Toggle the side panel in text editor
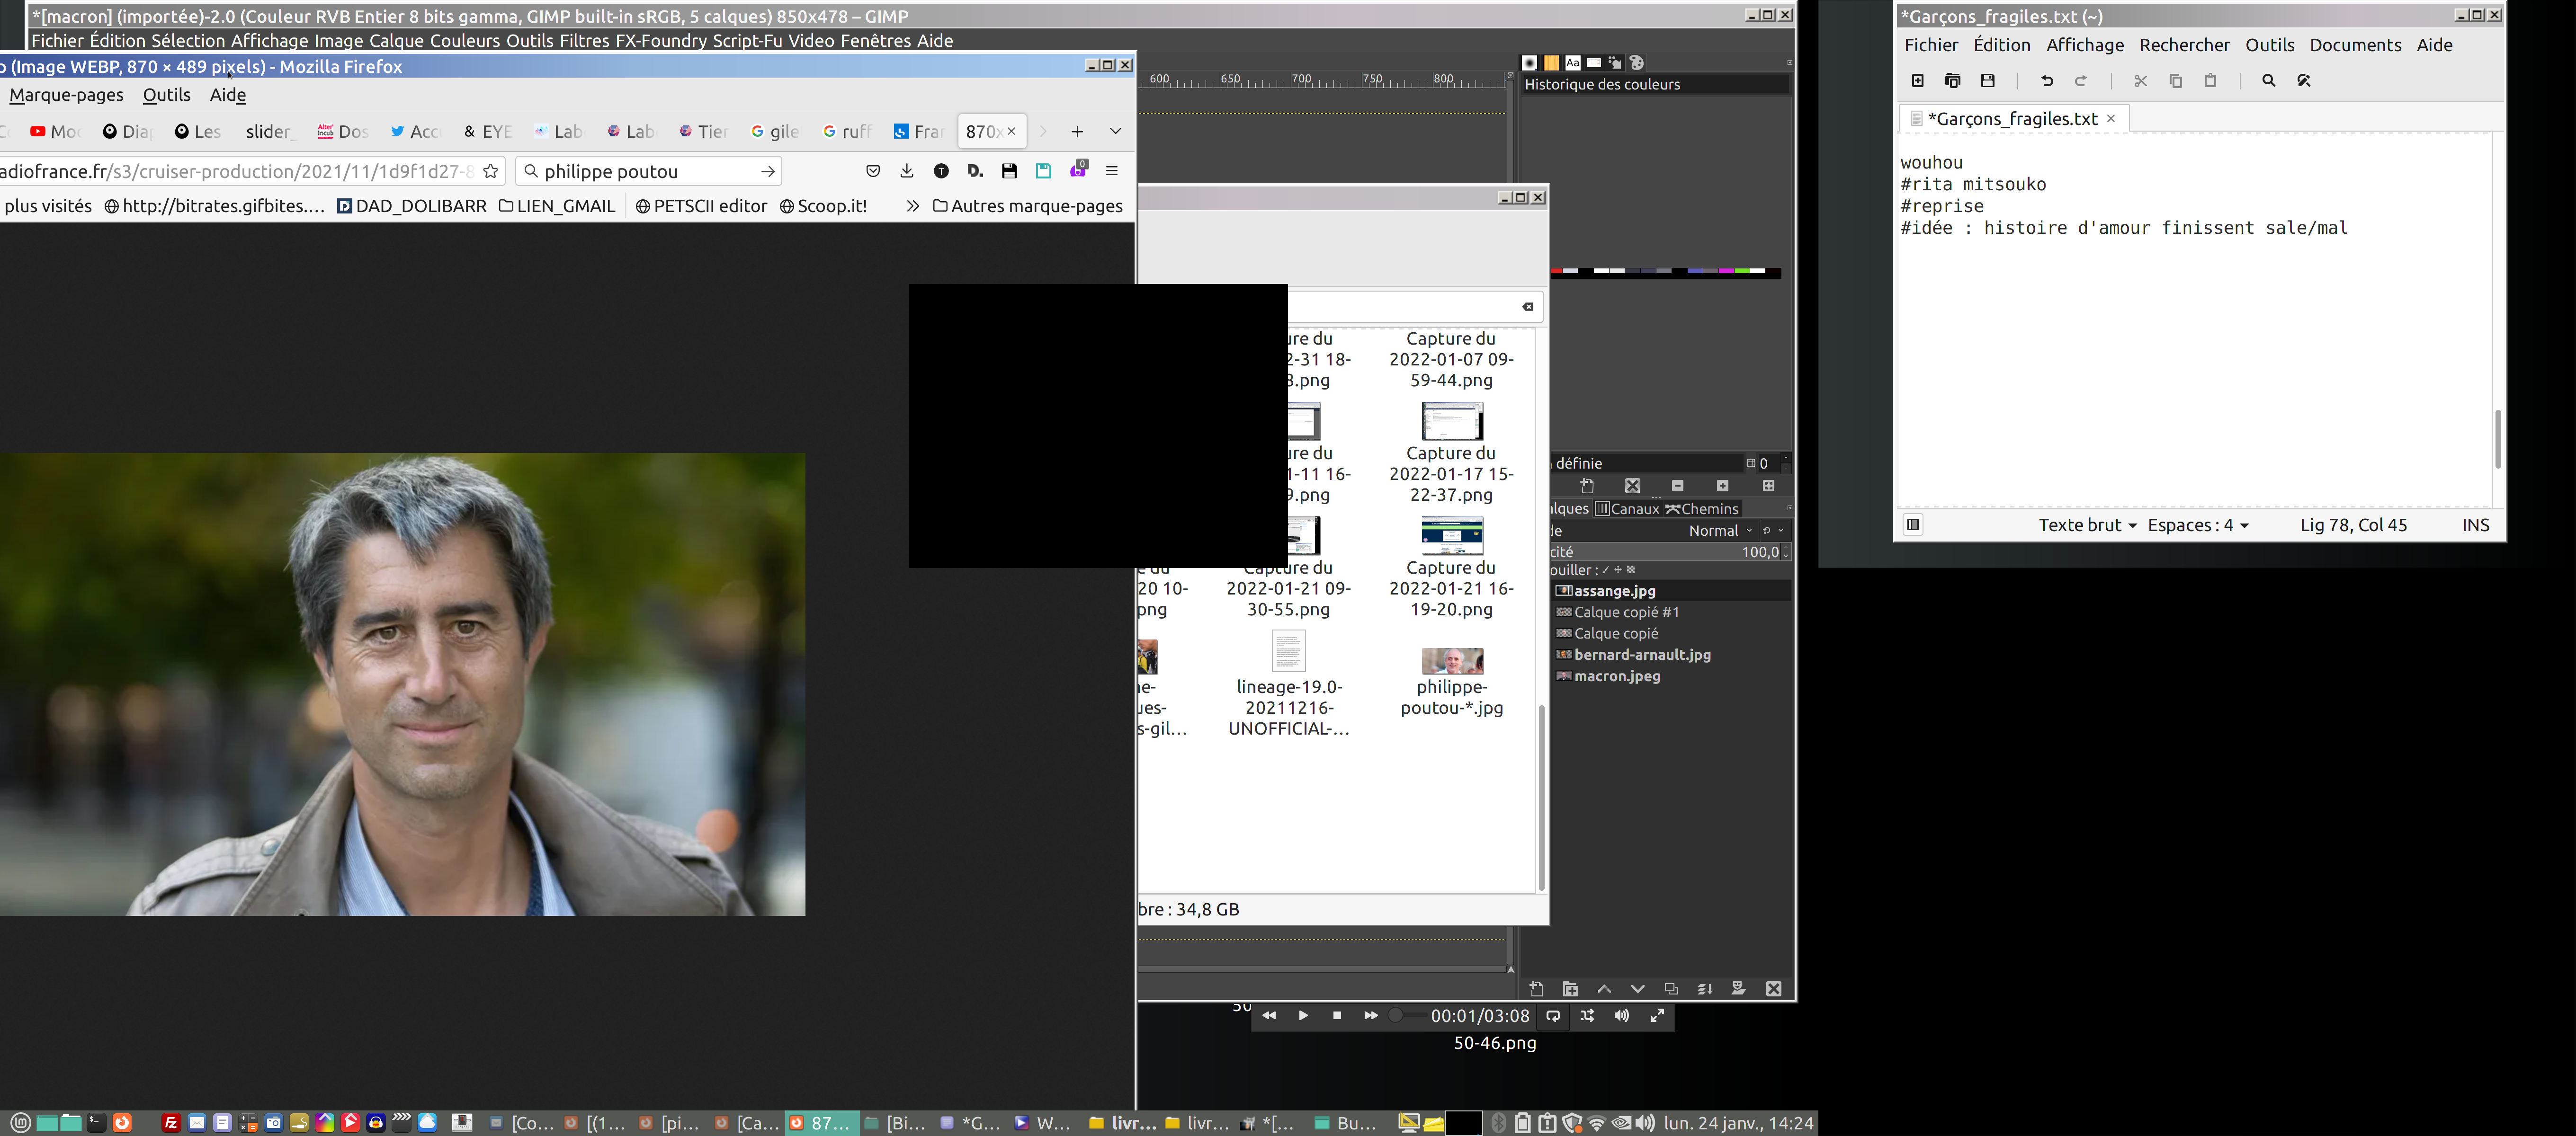The height and width of the screenshot is (1136, 2576). pos(1913,525)
